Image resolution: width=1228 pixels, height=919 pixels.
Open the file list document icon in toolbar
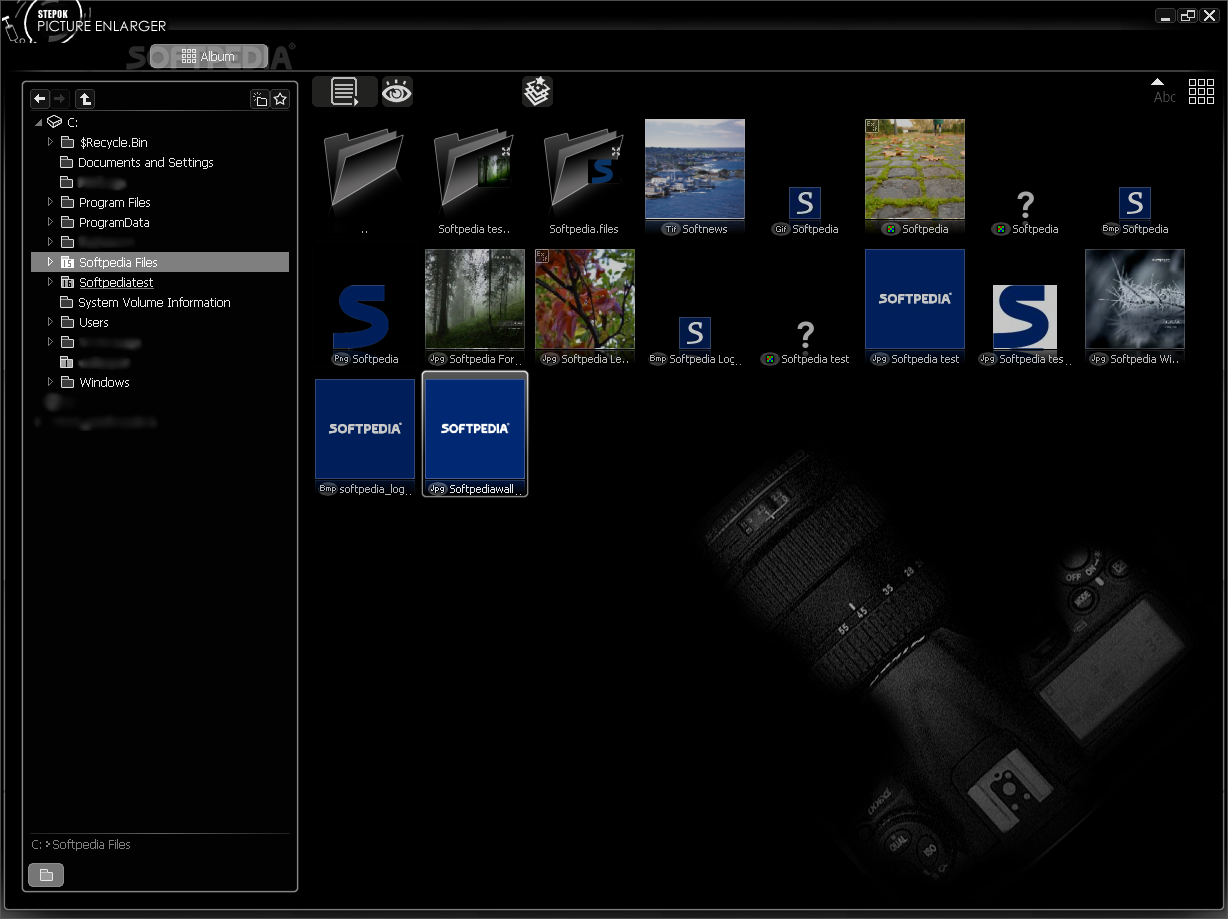click(345, 92)
